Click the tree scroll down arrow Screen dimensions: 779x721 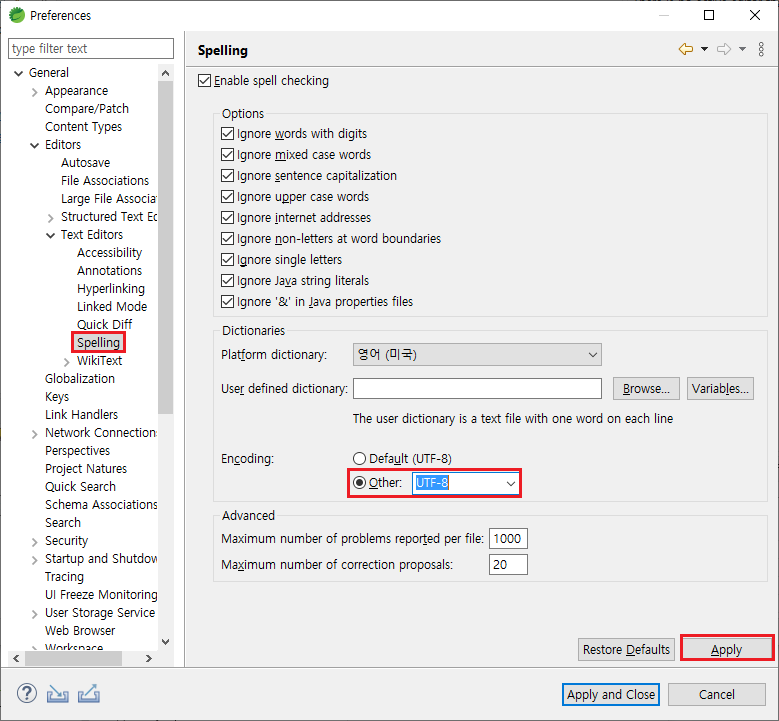click(x=166, y=641)
